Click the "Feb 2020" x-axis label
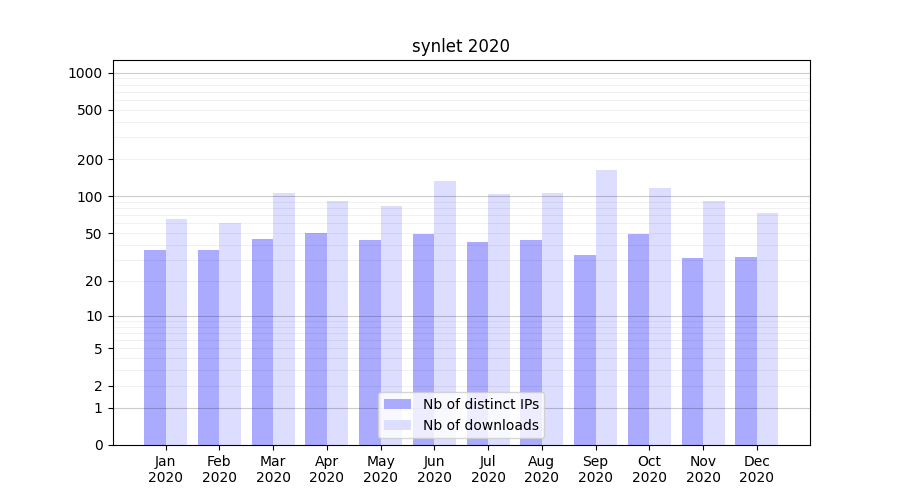900x500 pixels. (x=219, y=469)
